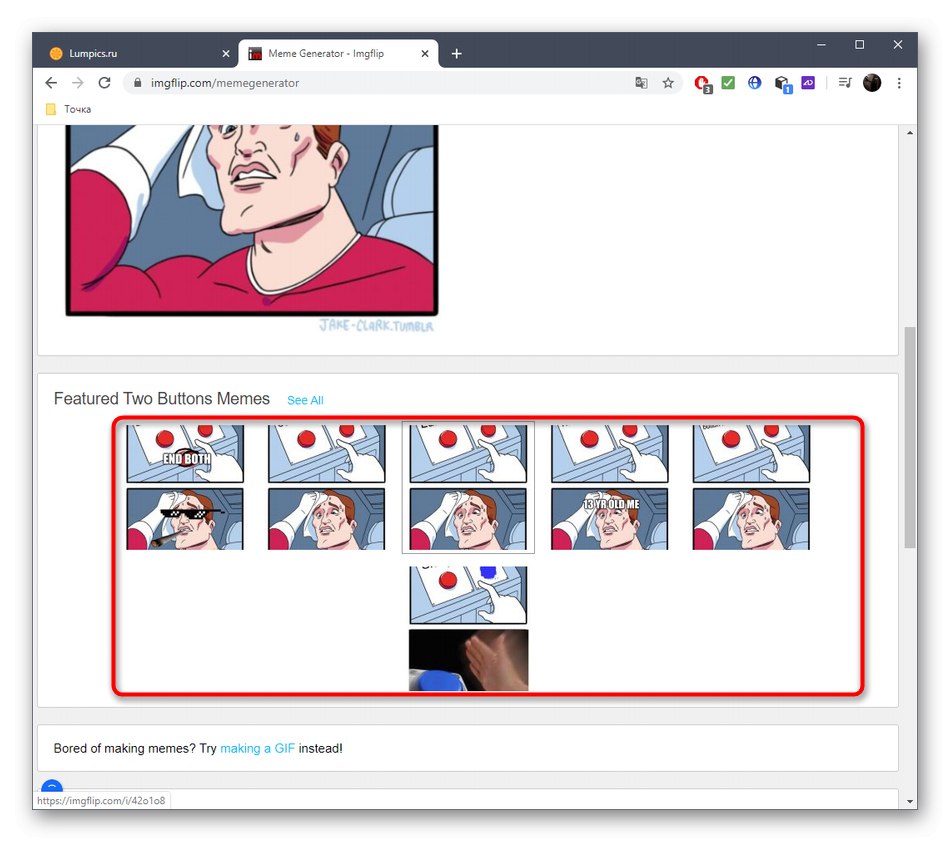Click the address bar URL

pyautogui.click(x=225, y=83)
